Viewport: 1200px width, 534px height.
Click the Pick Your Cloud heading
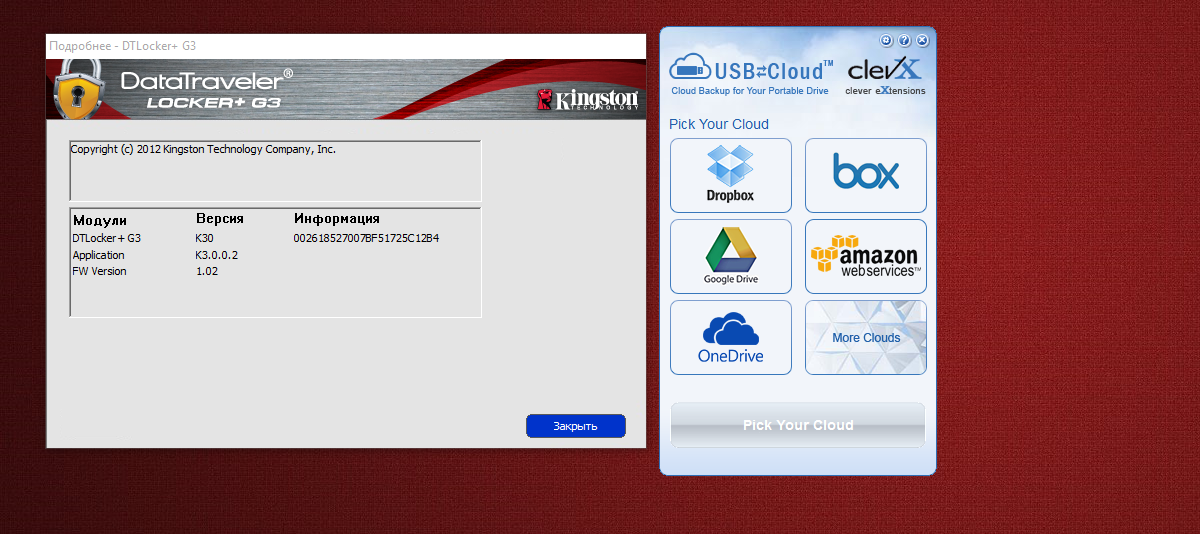[x=719, y=124]
